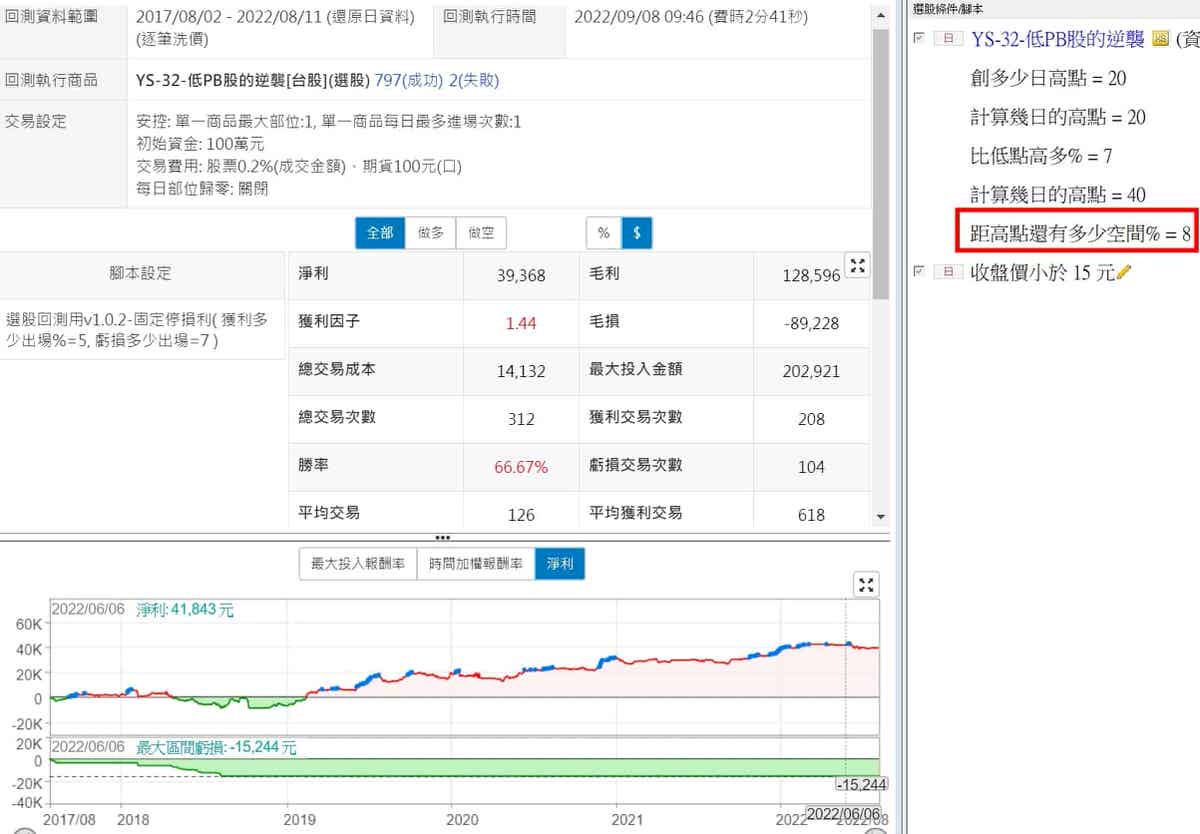Click the script icon beside YS-32-低PB股的逆襲
This screenshot has height=834, width=1200.
(x=1160, y=39)
